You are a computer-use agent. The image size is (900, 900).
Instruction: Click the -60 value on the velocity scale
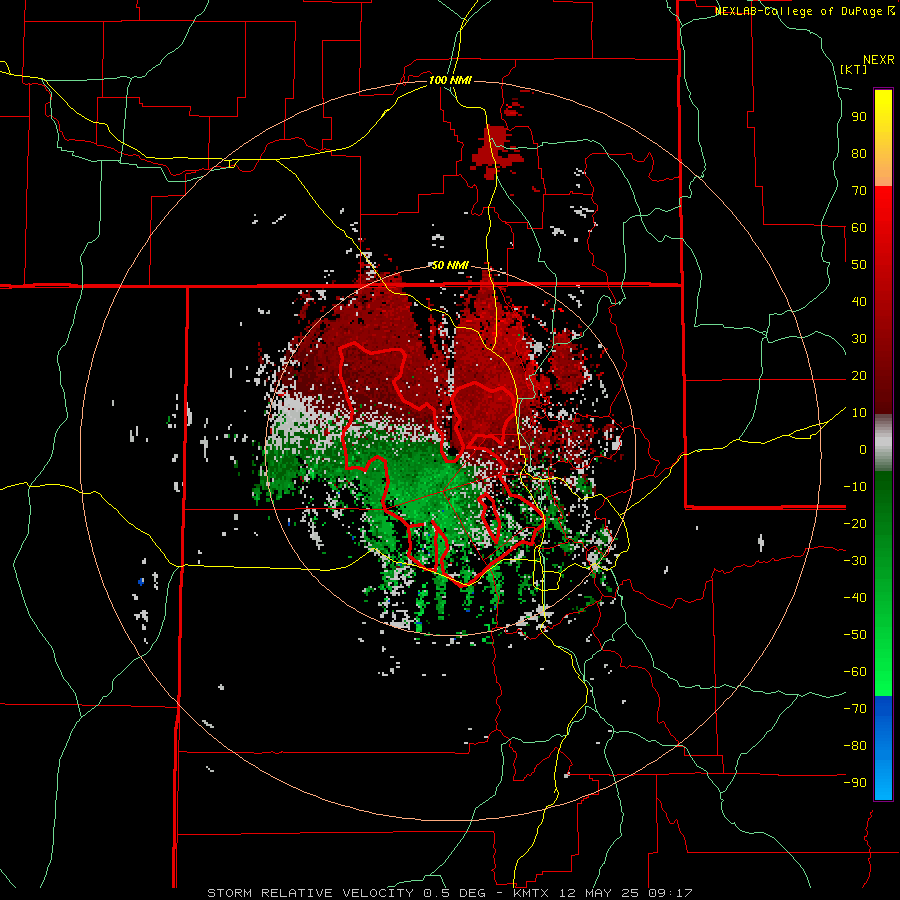click(855, 672)
